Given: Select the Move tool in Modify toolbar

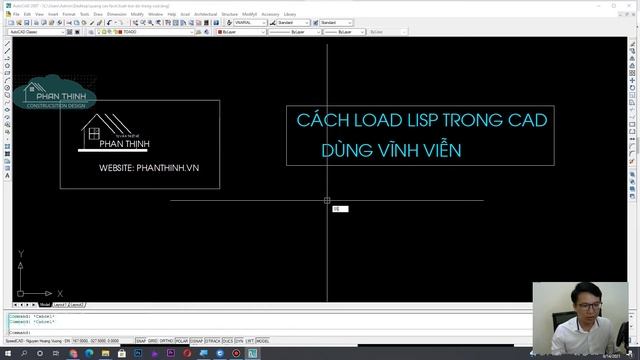Looking at the screenshot, I should 632,80.
